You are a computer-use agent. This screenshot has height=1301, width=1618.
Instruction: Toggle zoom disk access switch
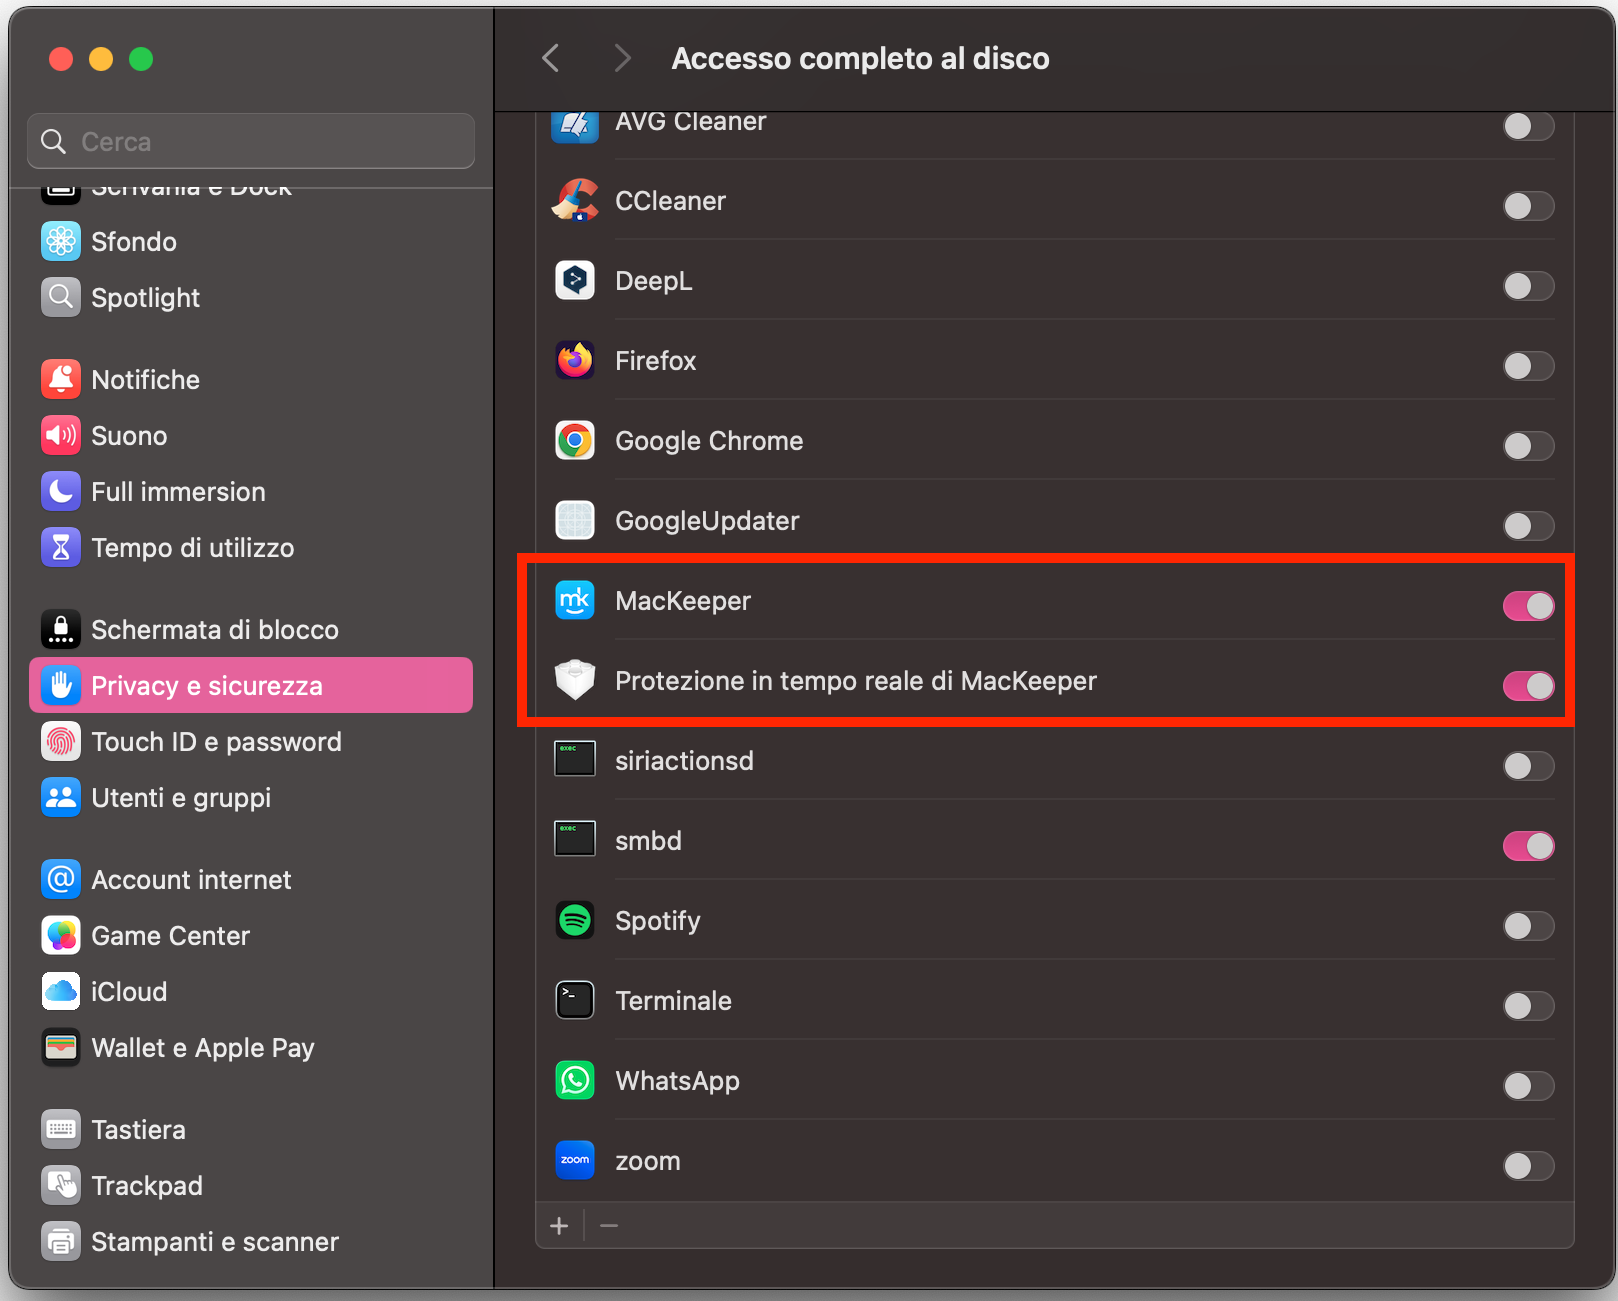(1528, 1166)
